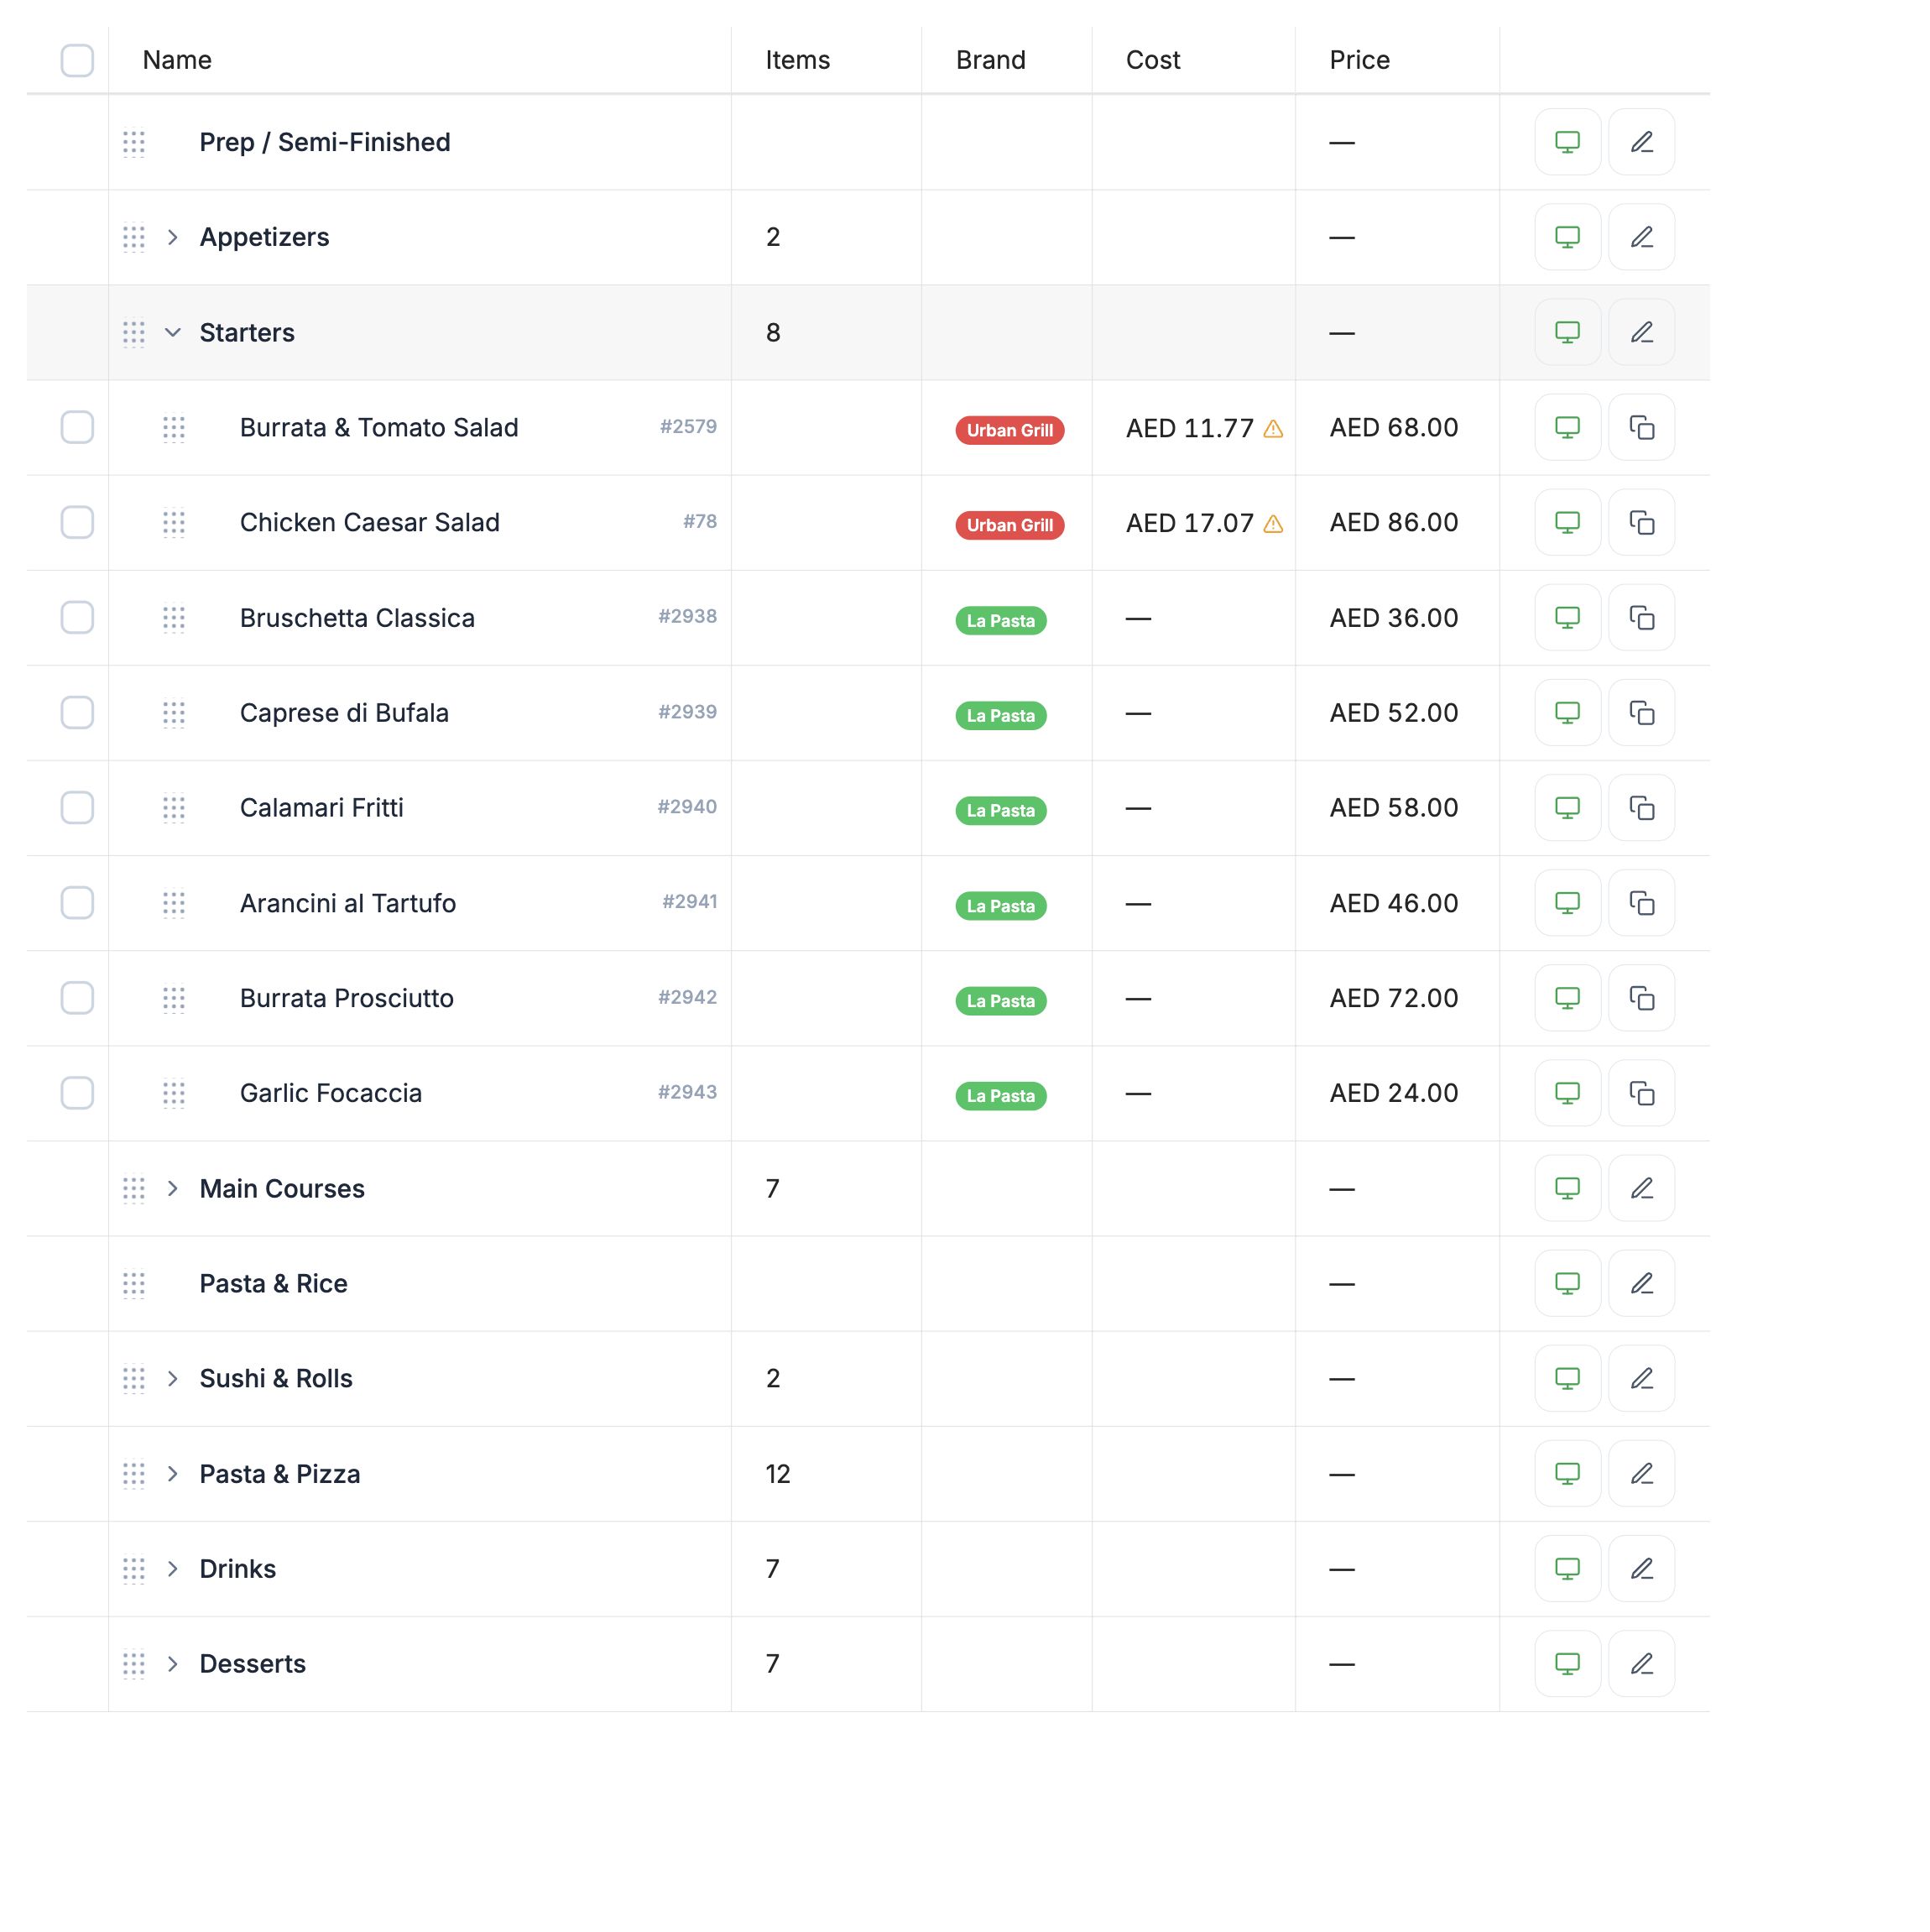Expand the Appetizers category
1930x1932 pixels.
173,237
